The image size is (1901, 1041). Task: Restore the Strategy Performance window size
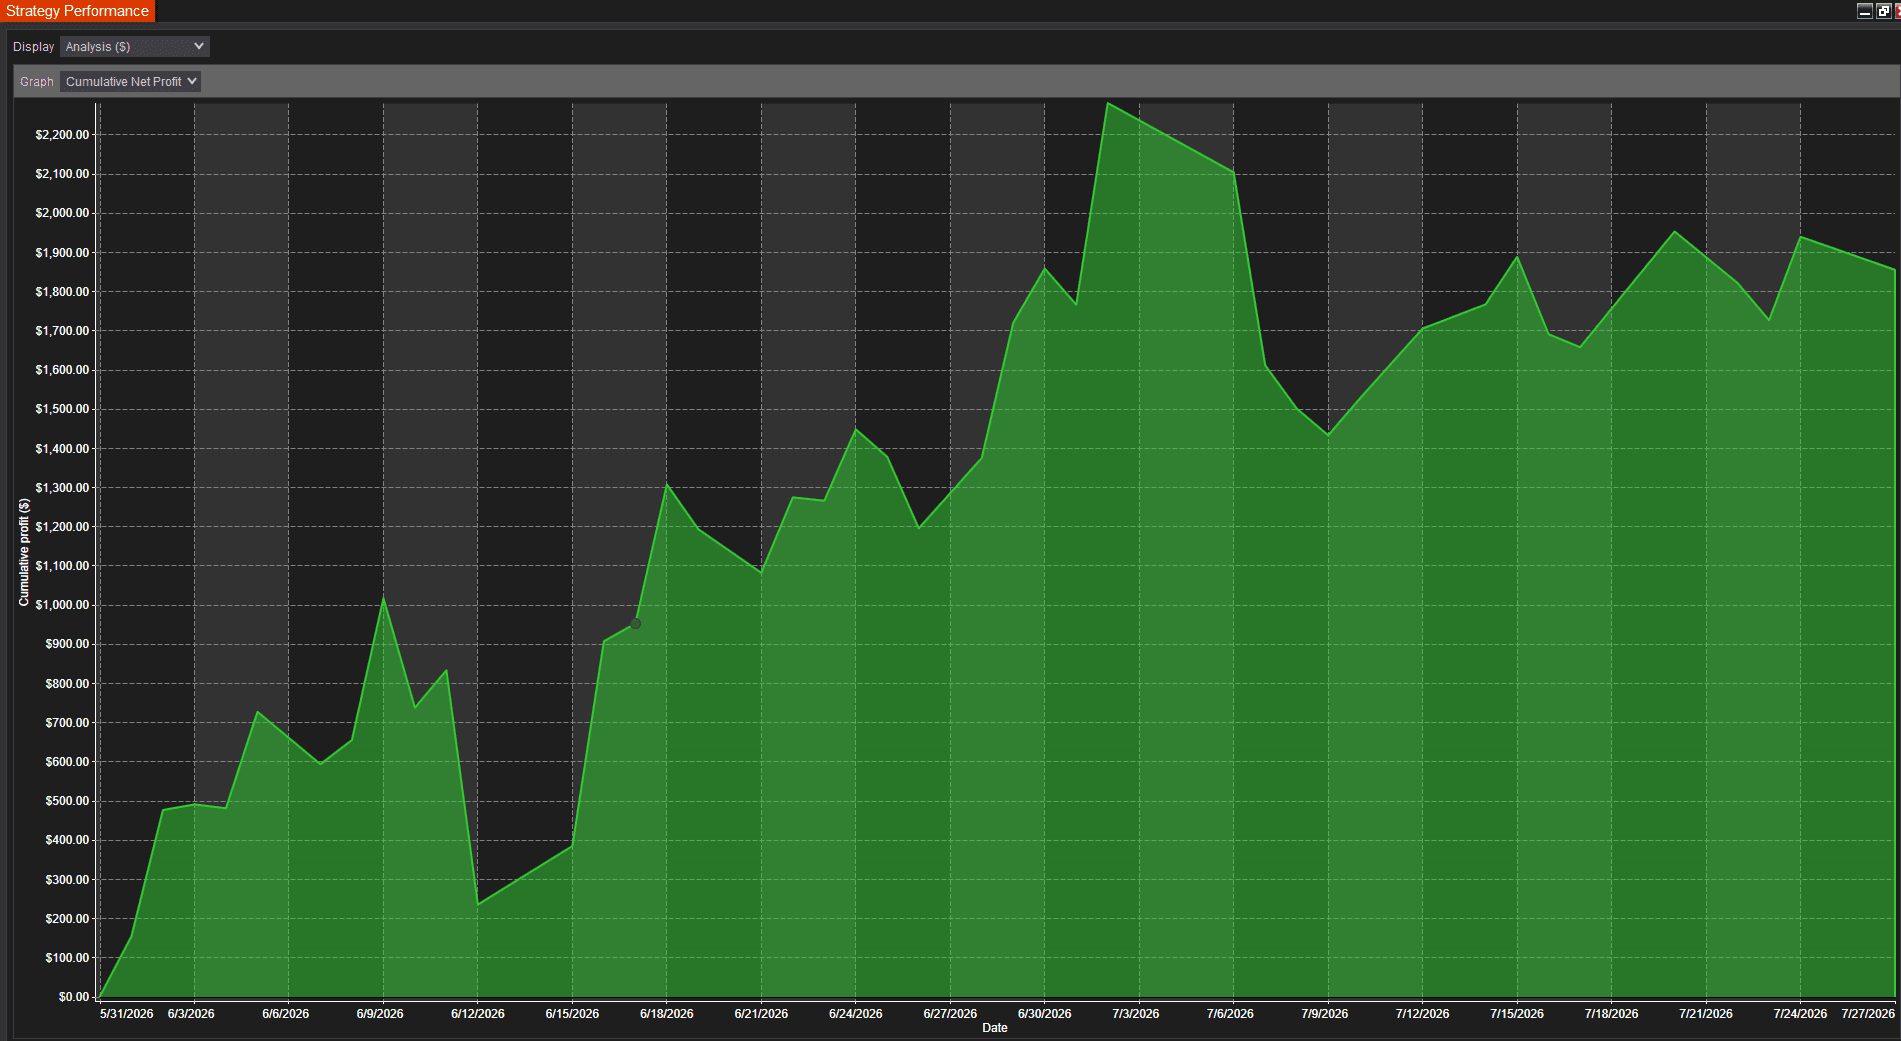coord(1883,11)
